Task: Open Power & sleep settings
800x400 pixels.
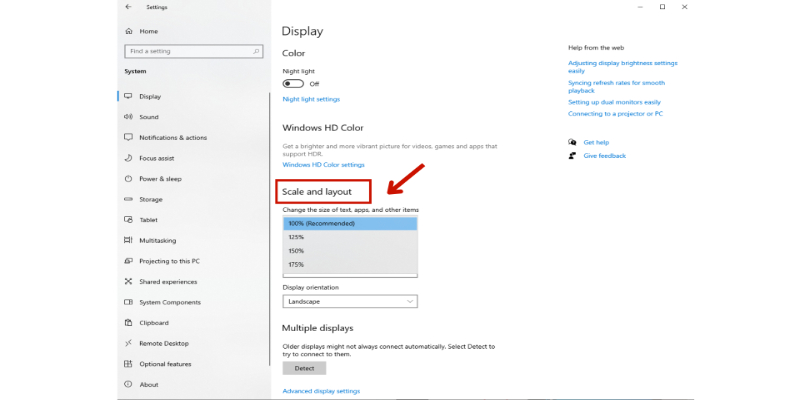Action: (160, 179)
